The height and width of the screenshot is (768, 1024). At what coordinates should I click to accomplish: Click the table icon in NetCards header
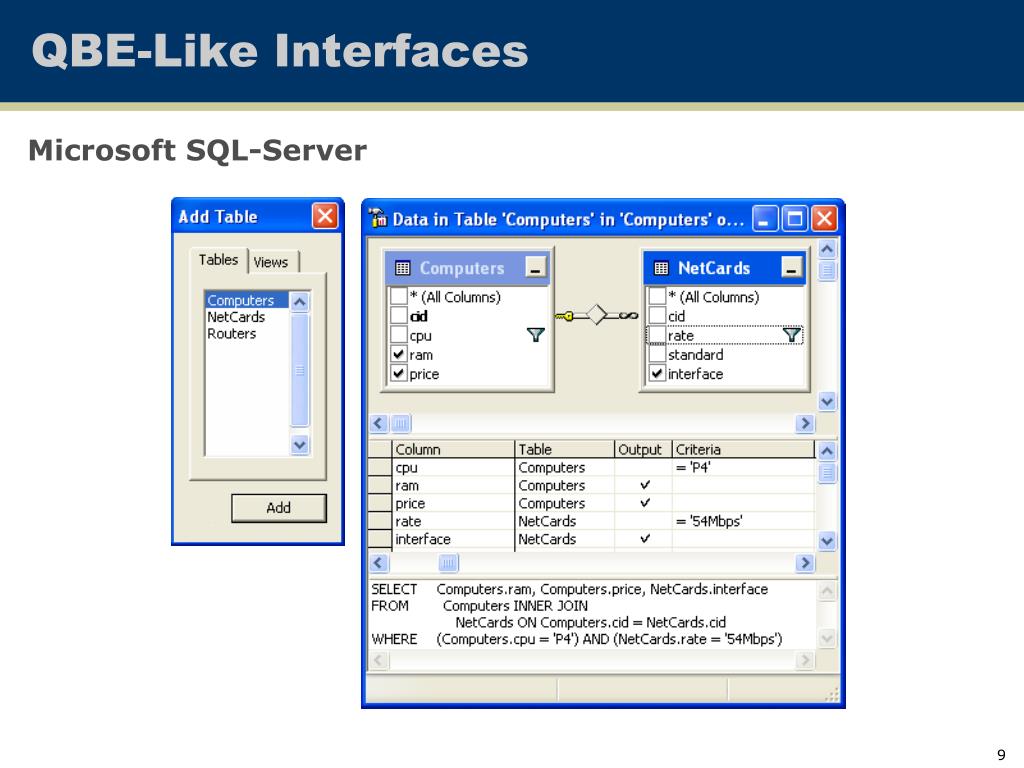(661, 268)
